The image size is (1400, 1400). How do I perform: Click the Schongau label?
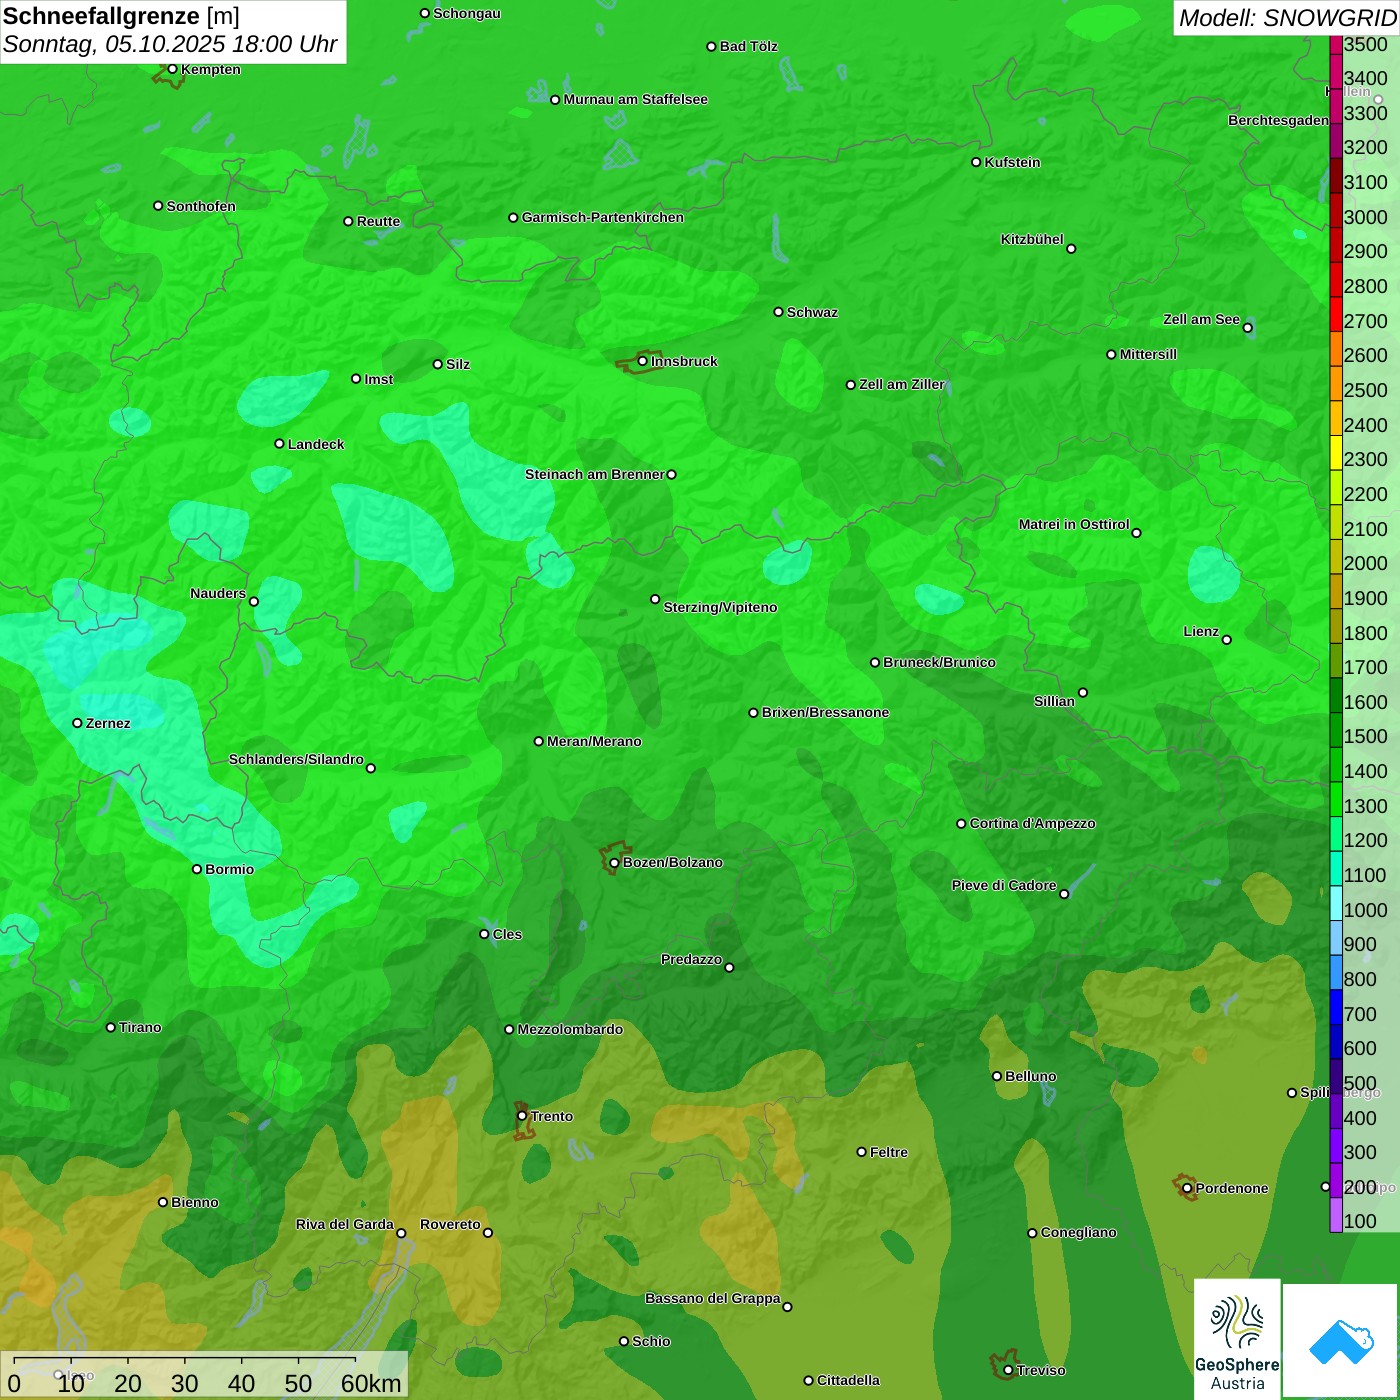click(x=467, y=13)
